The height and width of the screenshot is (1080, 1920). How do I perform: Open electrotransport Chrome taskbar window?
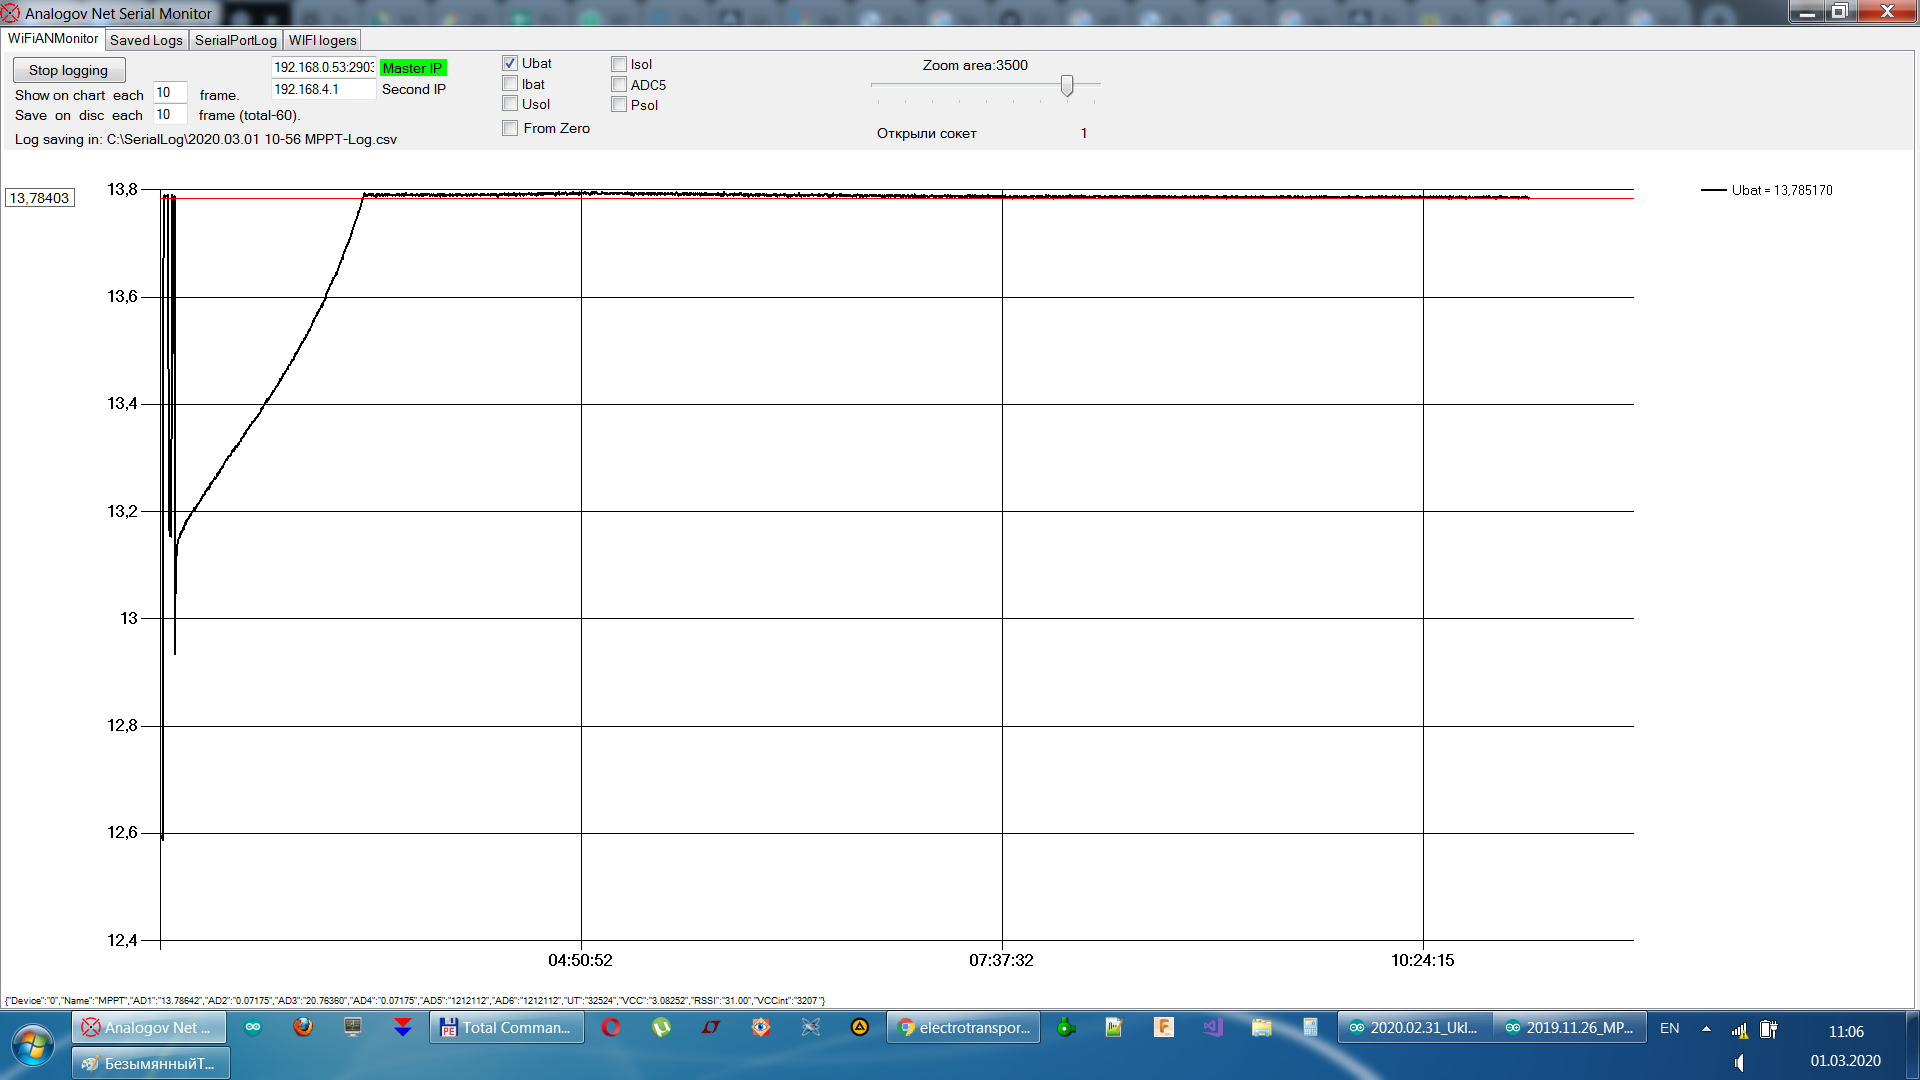[963, 1027]
